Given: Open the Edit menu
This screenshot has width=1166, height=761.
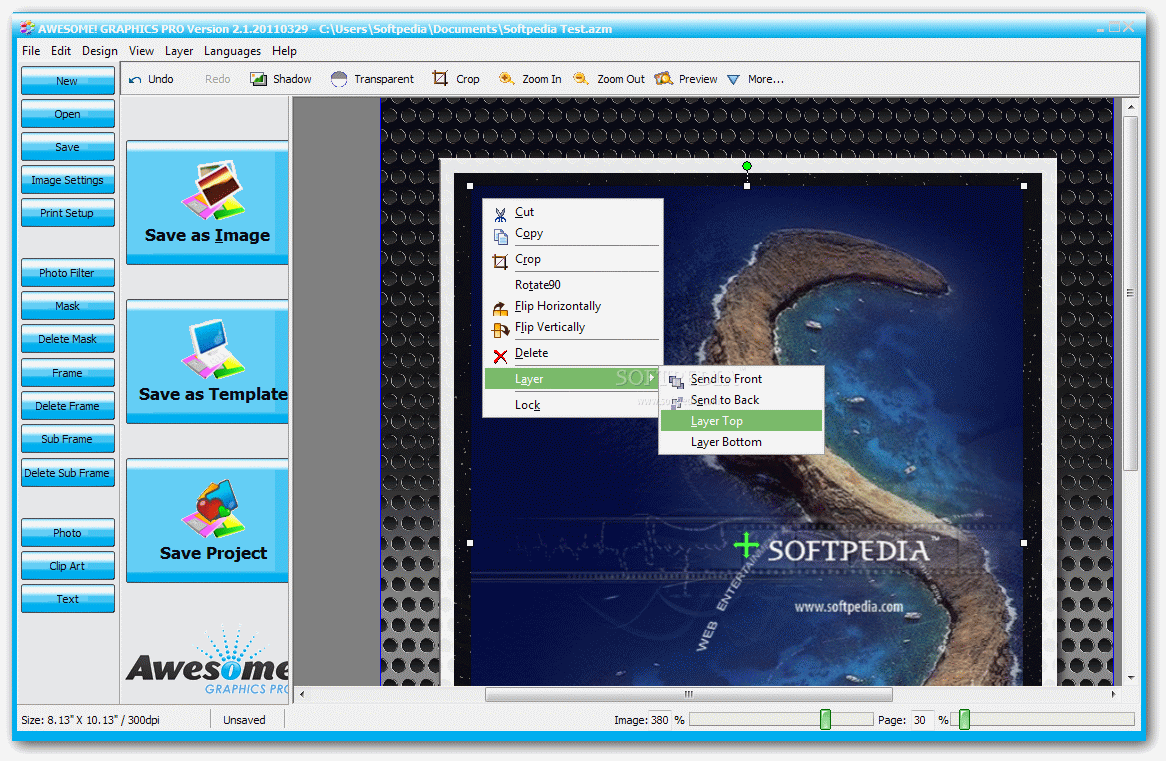Looking at the screenshot, I should pyautogui.click(x=61, y=51).
